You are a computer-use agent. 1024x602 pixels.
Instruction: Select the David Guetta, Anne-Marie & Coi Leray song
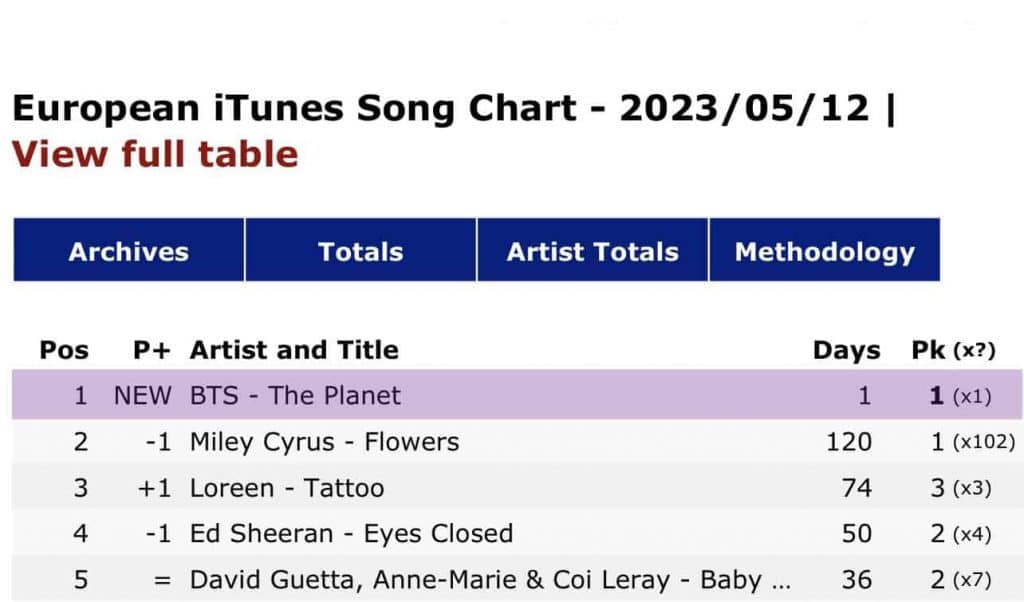point(490,579)
